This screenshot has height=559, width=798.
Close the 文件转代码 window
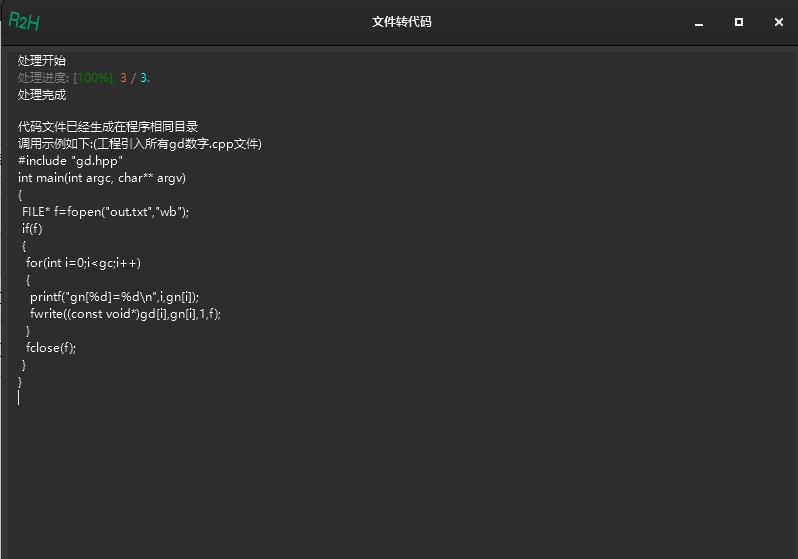(779, 22)
